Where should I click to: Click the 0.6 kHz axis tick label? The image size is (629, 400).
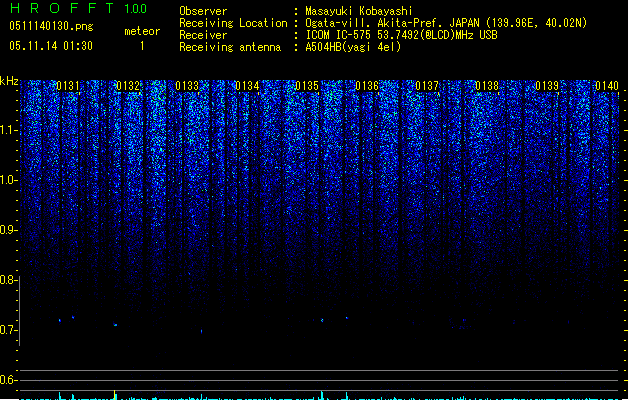[8, 380]
